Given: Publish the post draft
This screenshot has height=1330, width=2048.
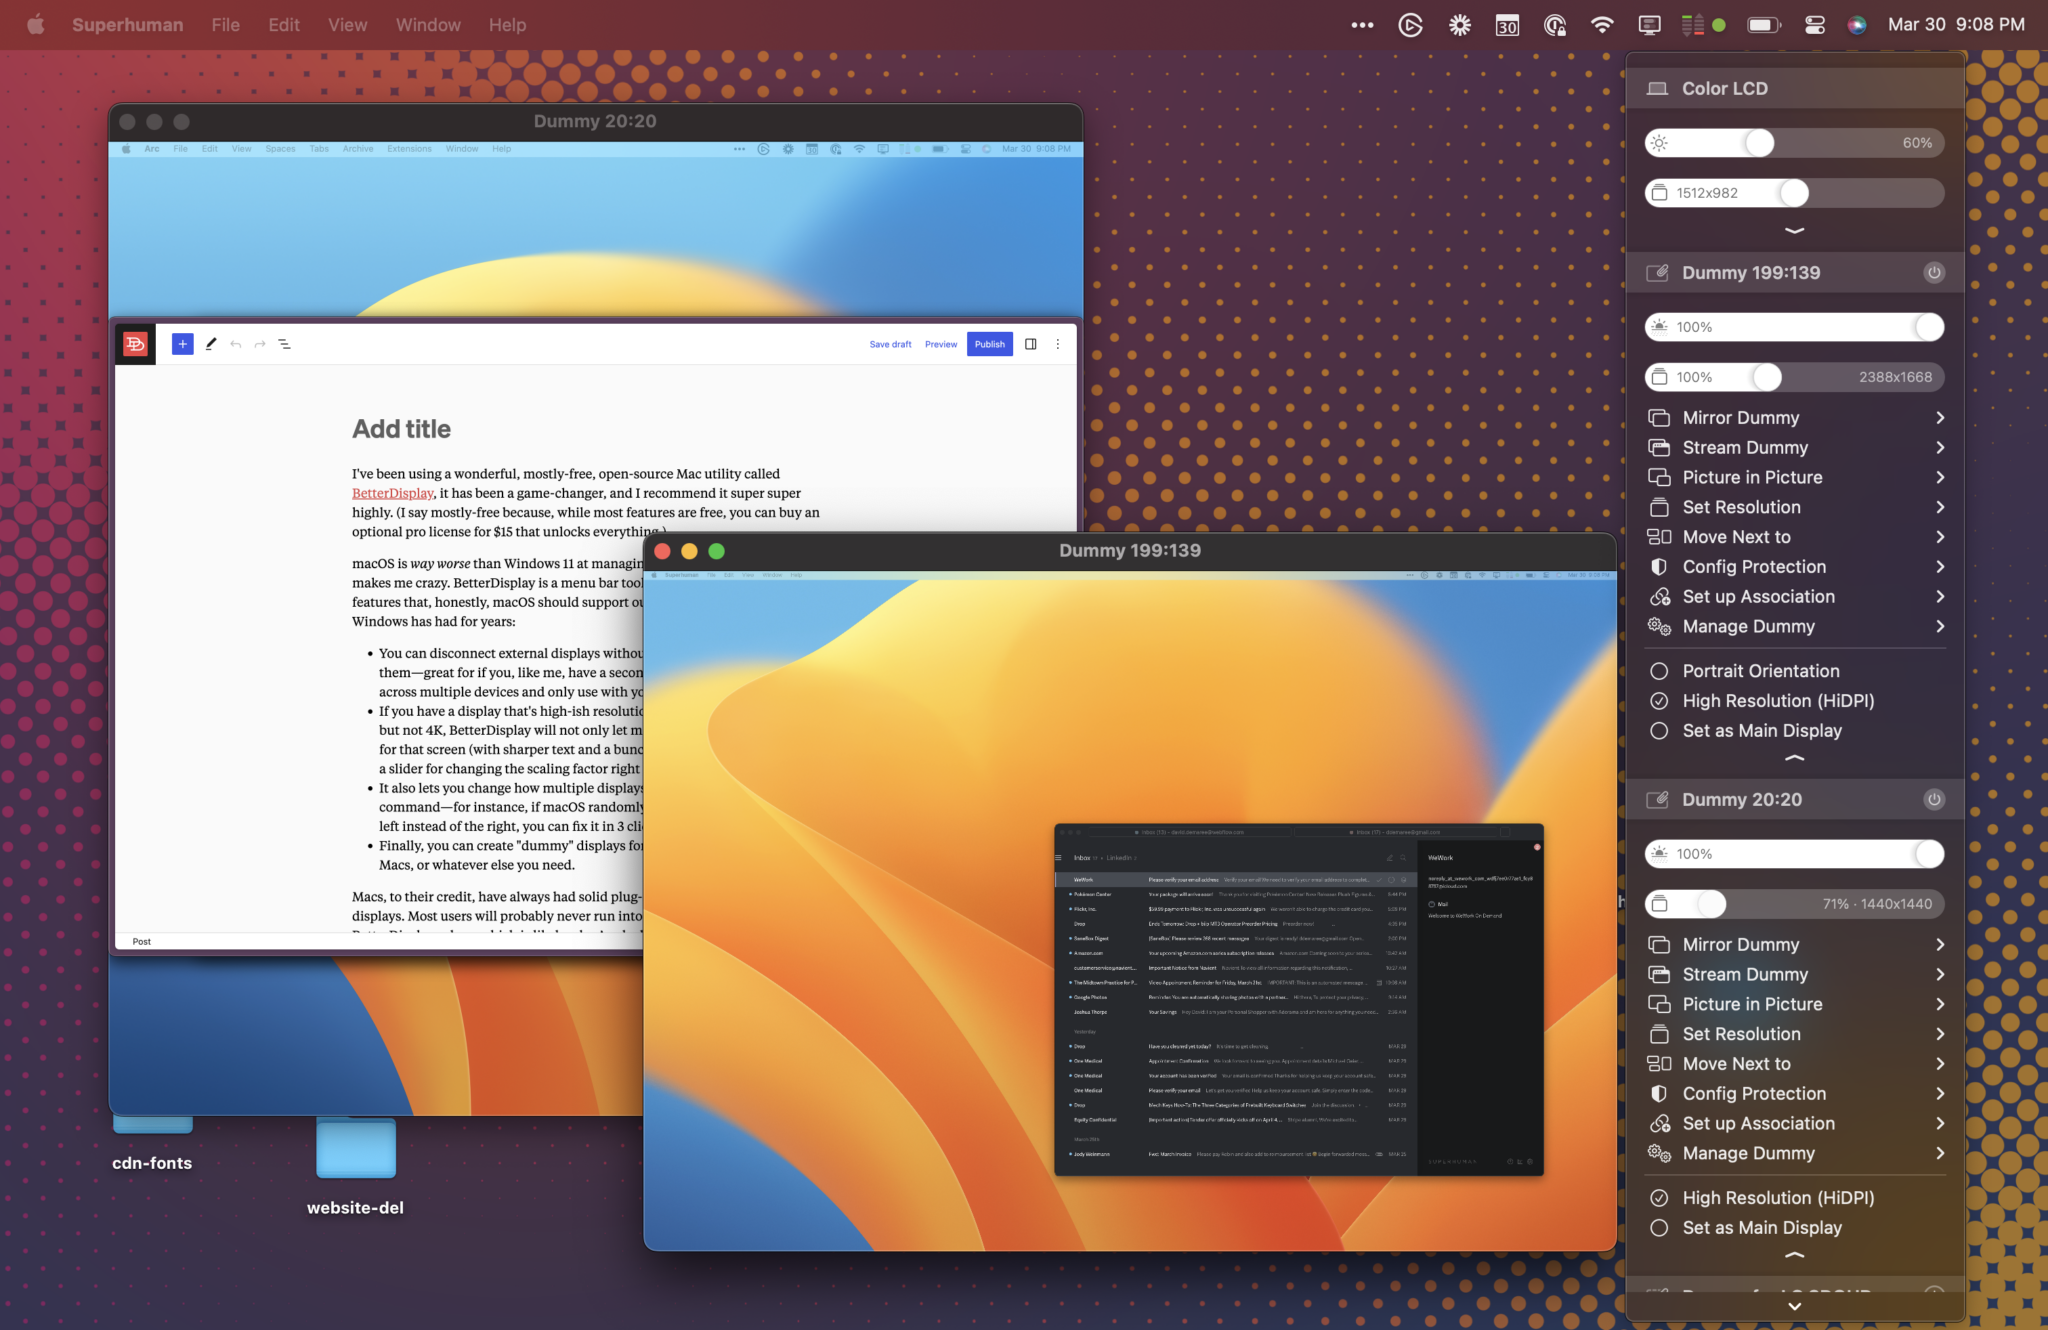Looking at the screenshot, I should [989, 343].
